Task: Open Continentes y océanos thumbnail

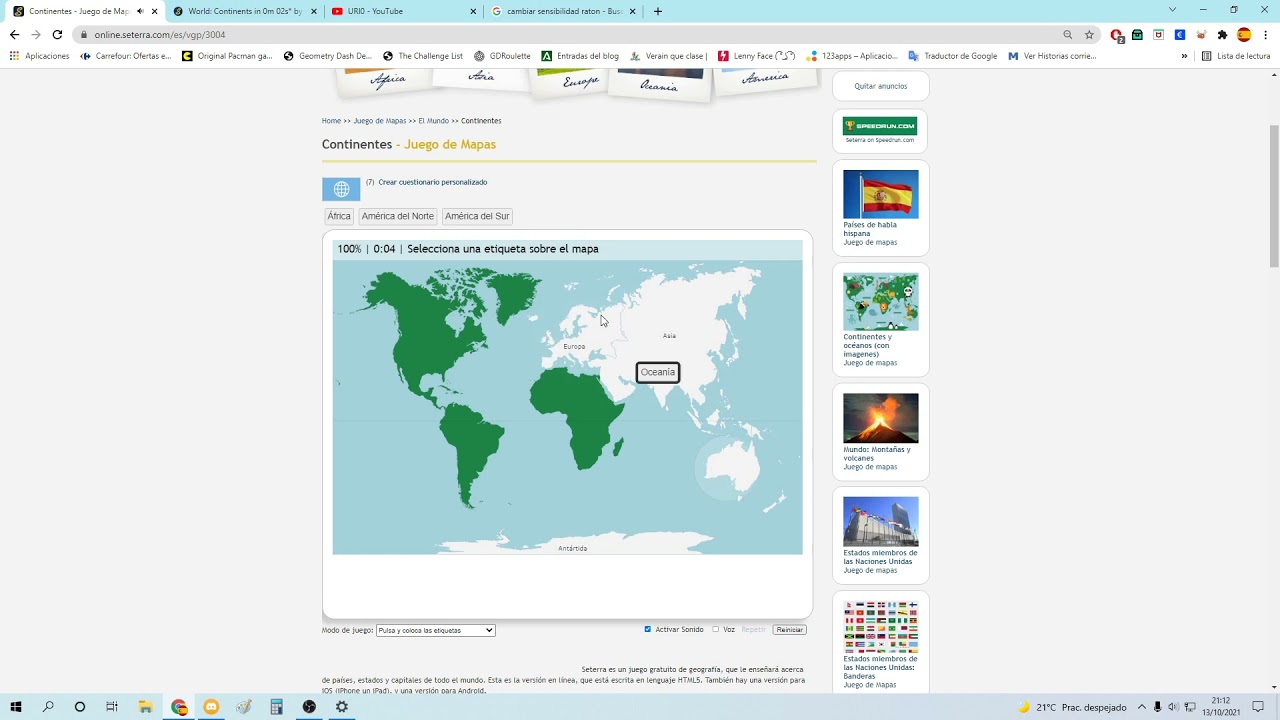Action: coord(881,302)
